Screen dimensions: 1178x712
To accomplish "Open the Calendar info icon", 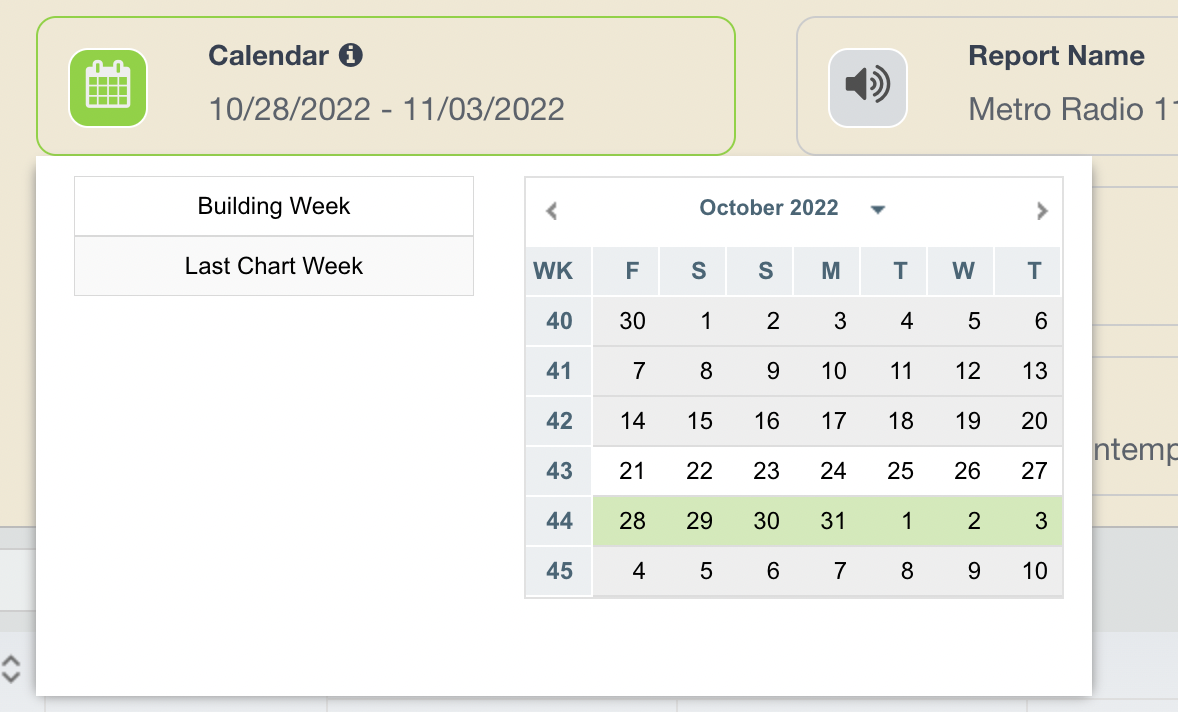I will [x=351, y=55].
